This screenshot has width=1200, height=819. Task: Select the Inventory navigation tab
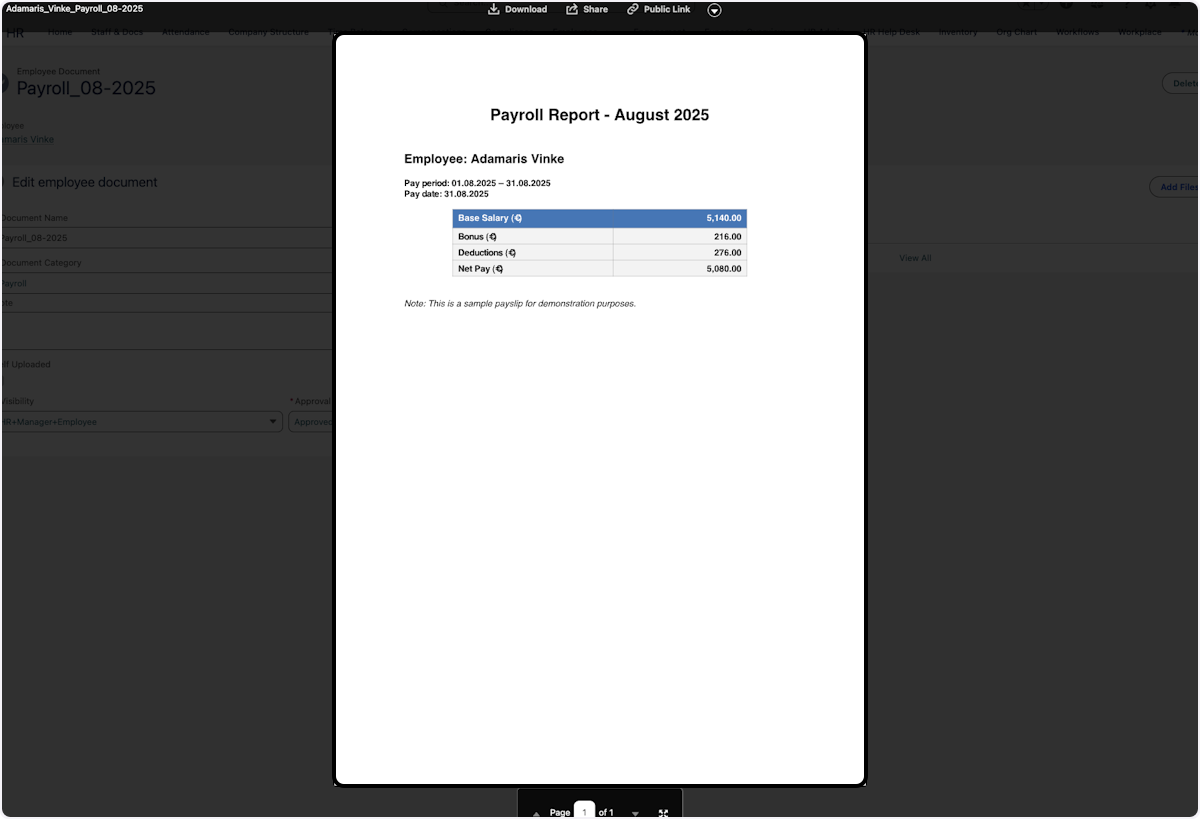pos(957,32)
